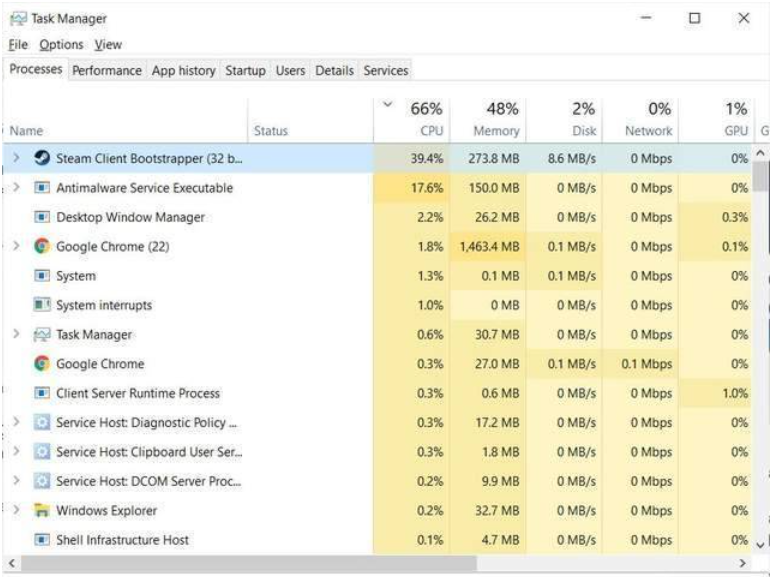Click the Windows Explorer folder icon
Image resolution: width=779 pixels, height=577 pixels.
[x=42, y=510]
